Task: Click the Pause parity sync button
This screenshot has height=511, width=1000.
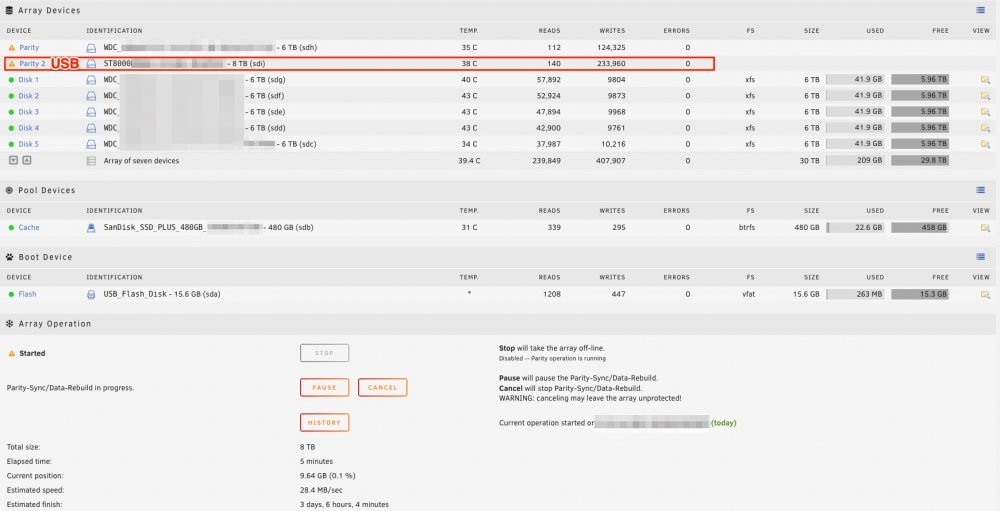Action: coord(325,387)
